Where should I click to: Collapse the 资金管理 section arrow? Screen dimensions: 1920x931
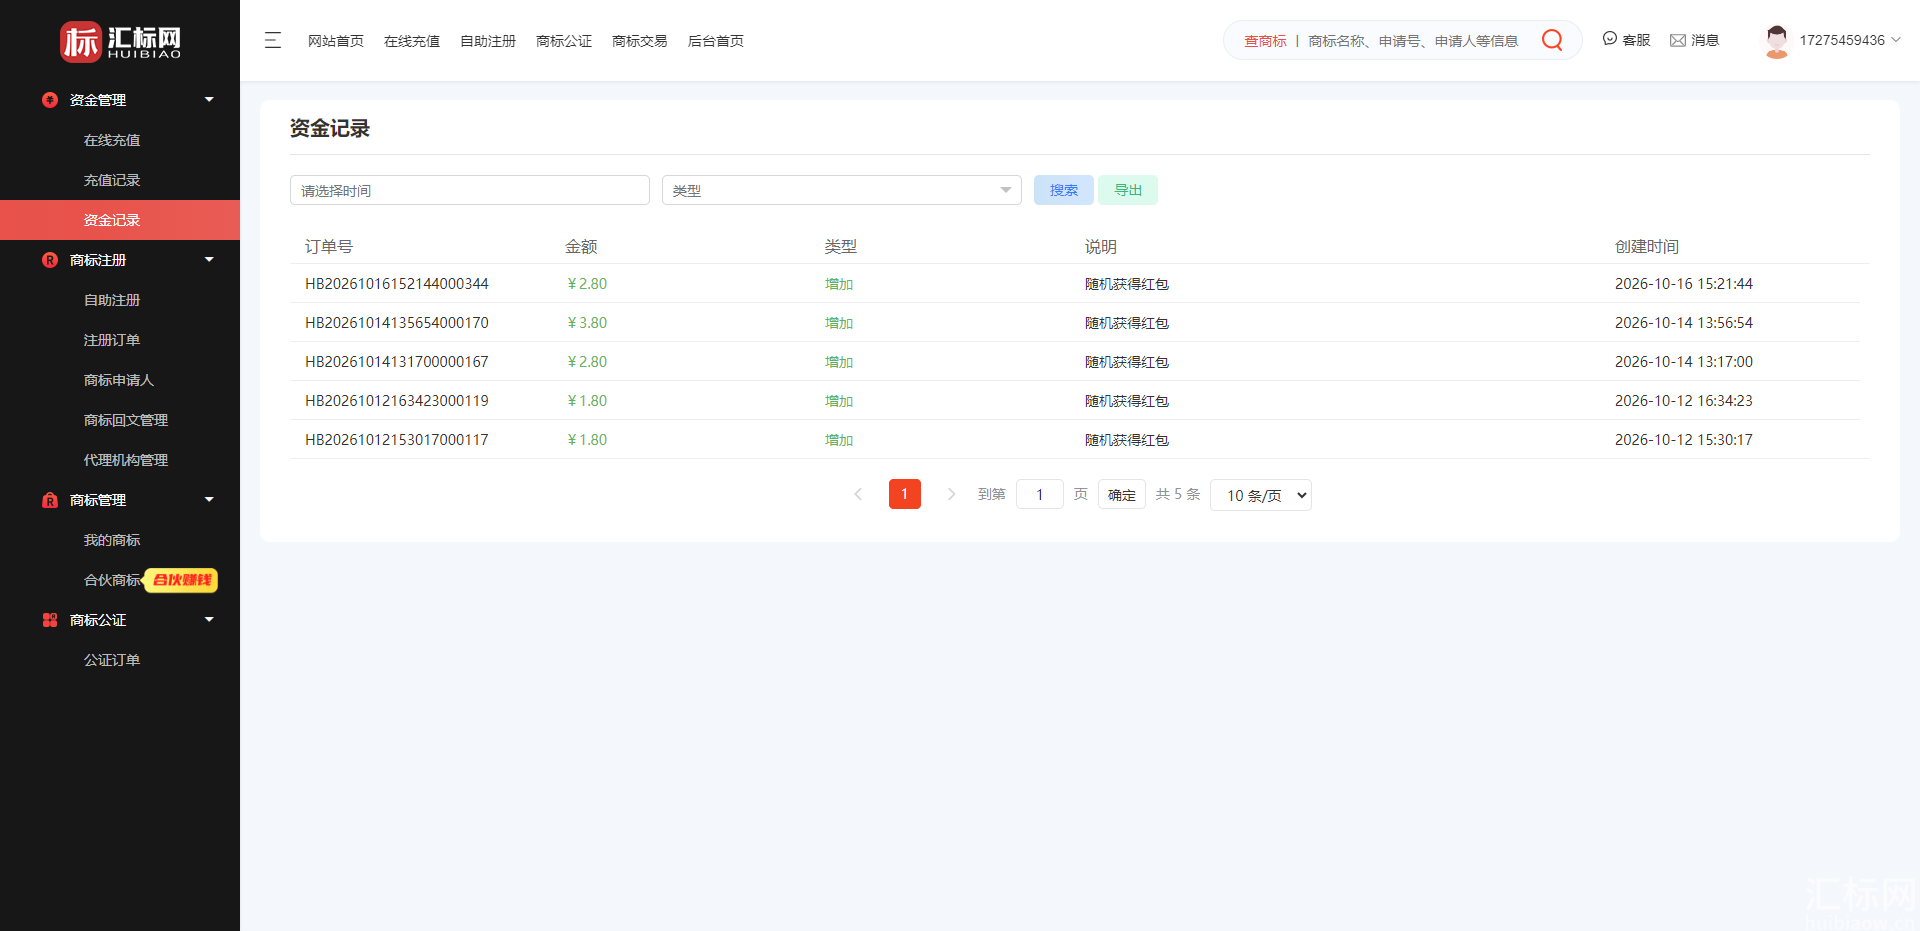tap(209, 100)
